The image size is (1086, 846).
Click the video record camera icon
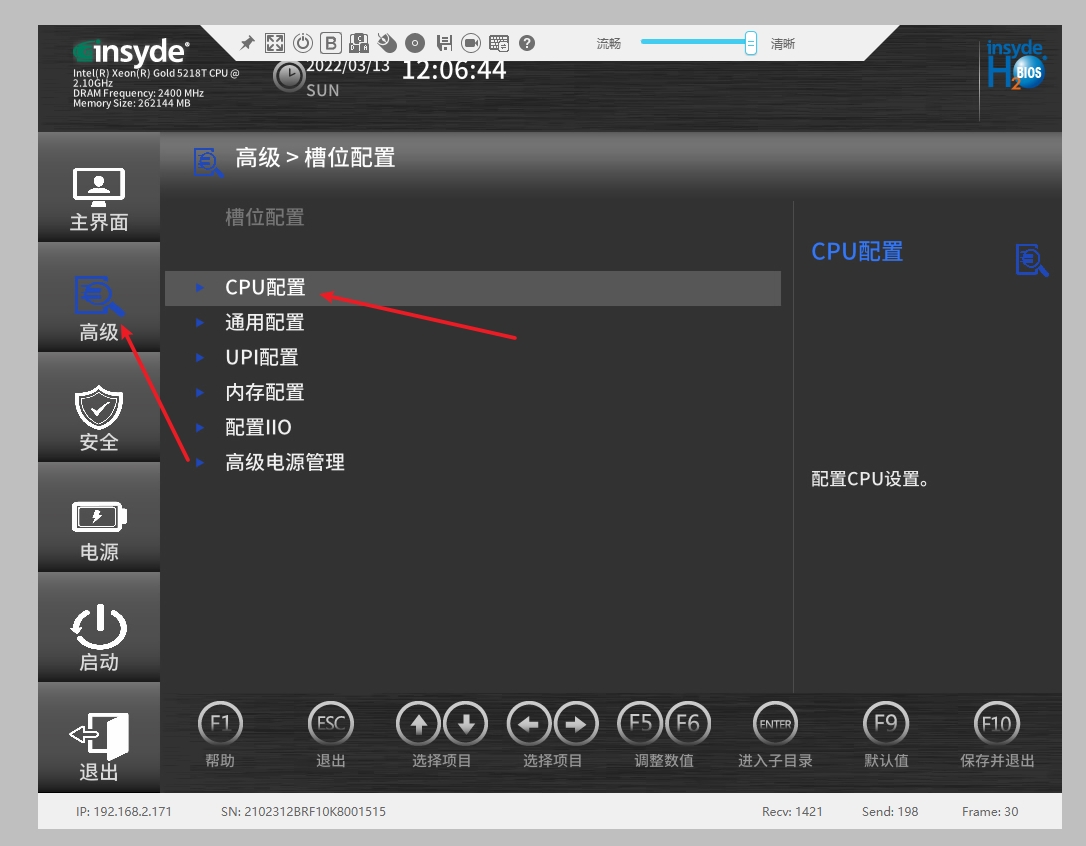point(471,43)
